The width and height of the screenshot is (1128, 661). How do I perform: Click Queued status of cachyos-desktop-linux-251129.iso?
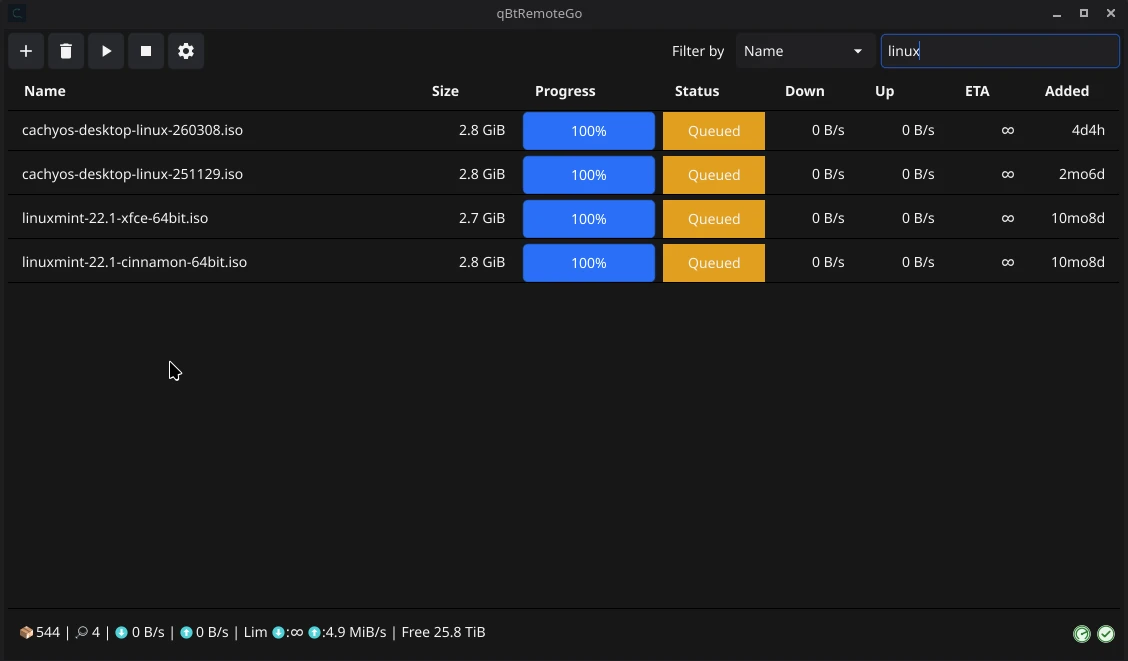coord(714,175)
